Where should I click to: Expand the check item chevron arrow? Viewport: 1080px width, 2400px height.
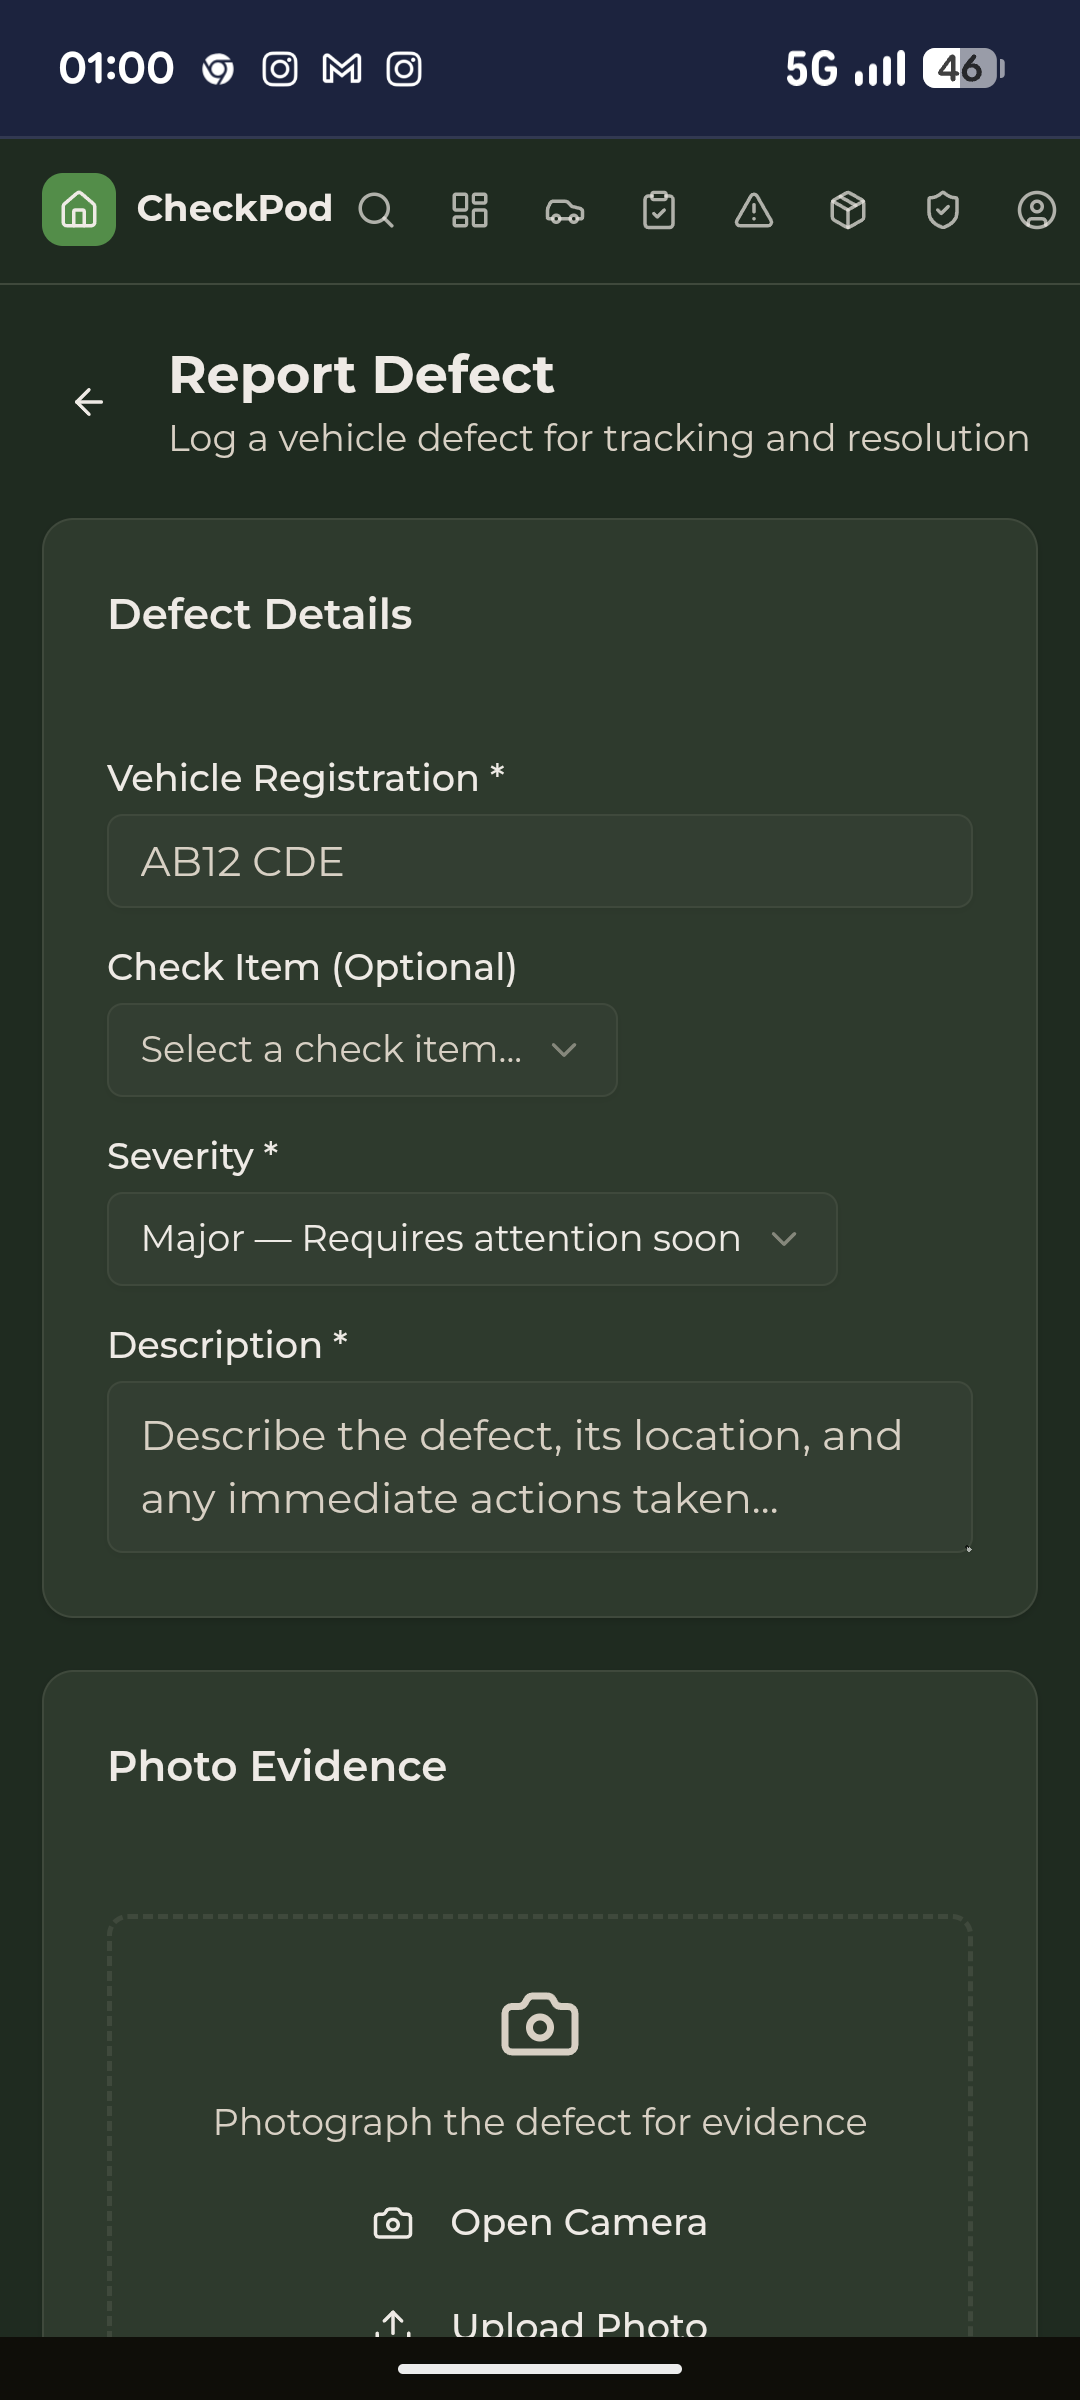(x=564, y=1049)
